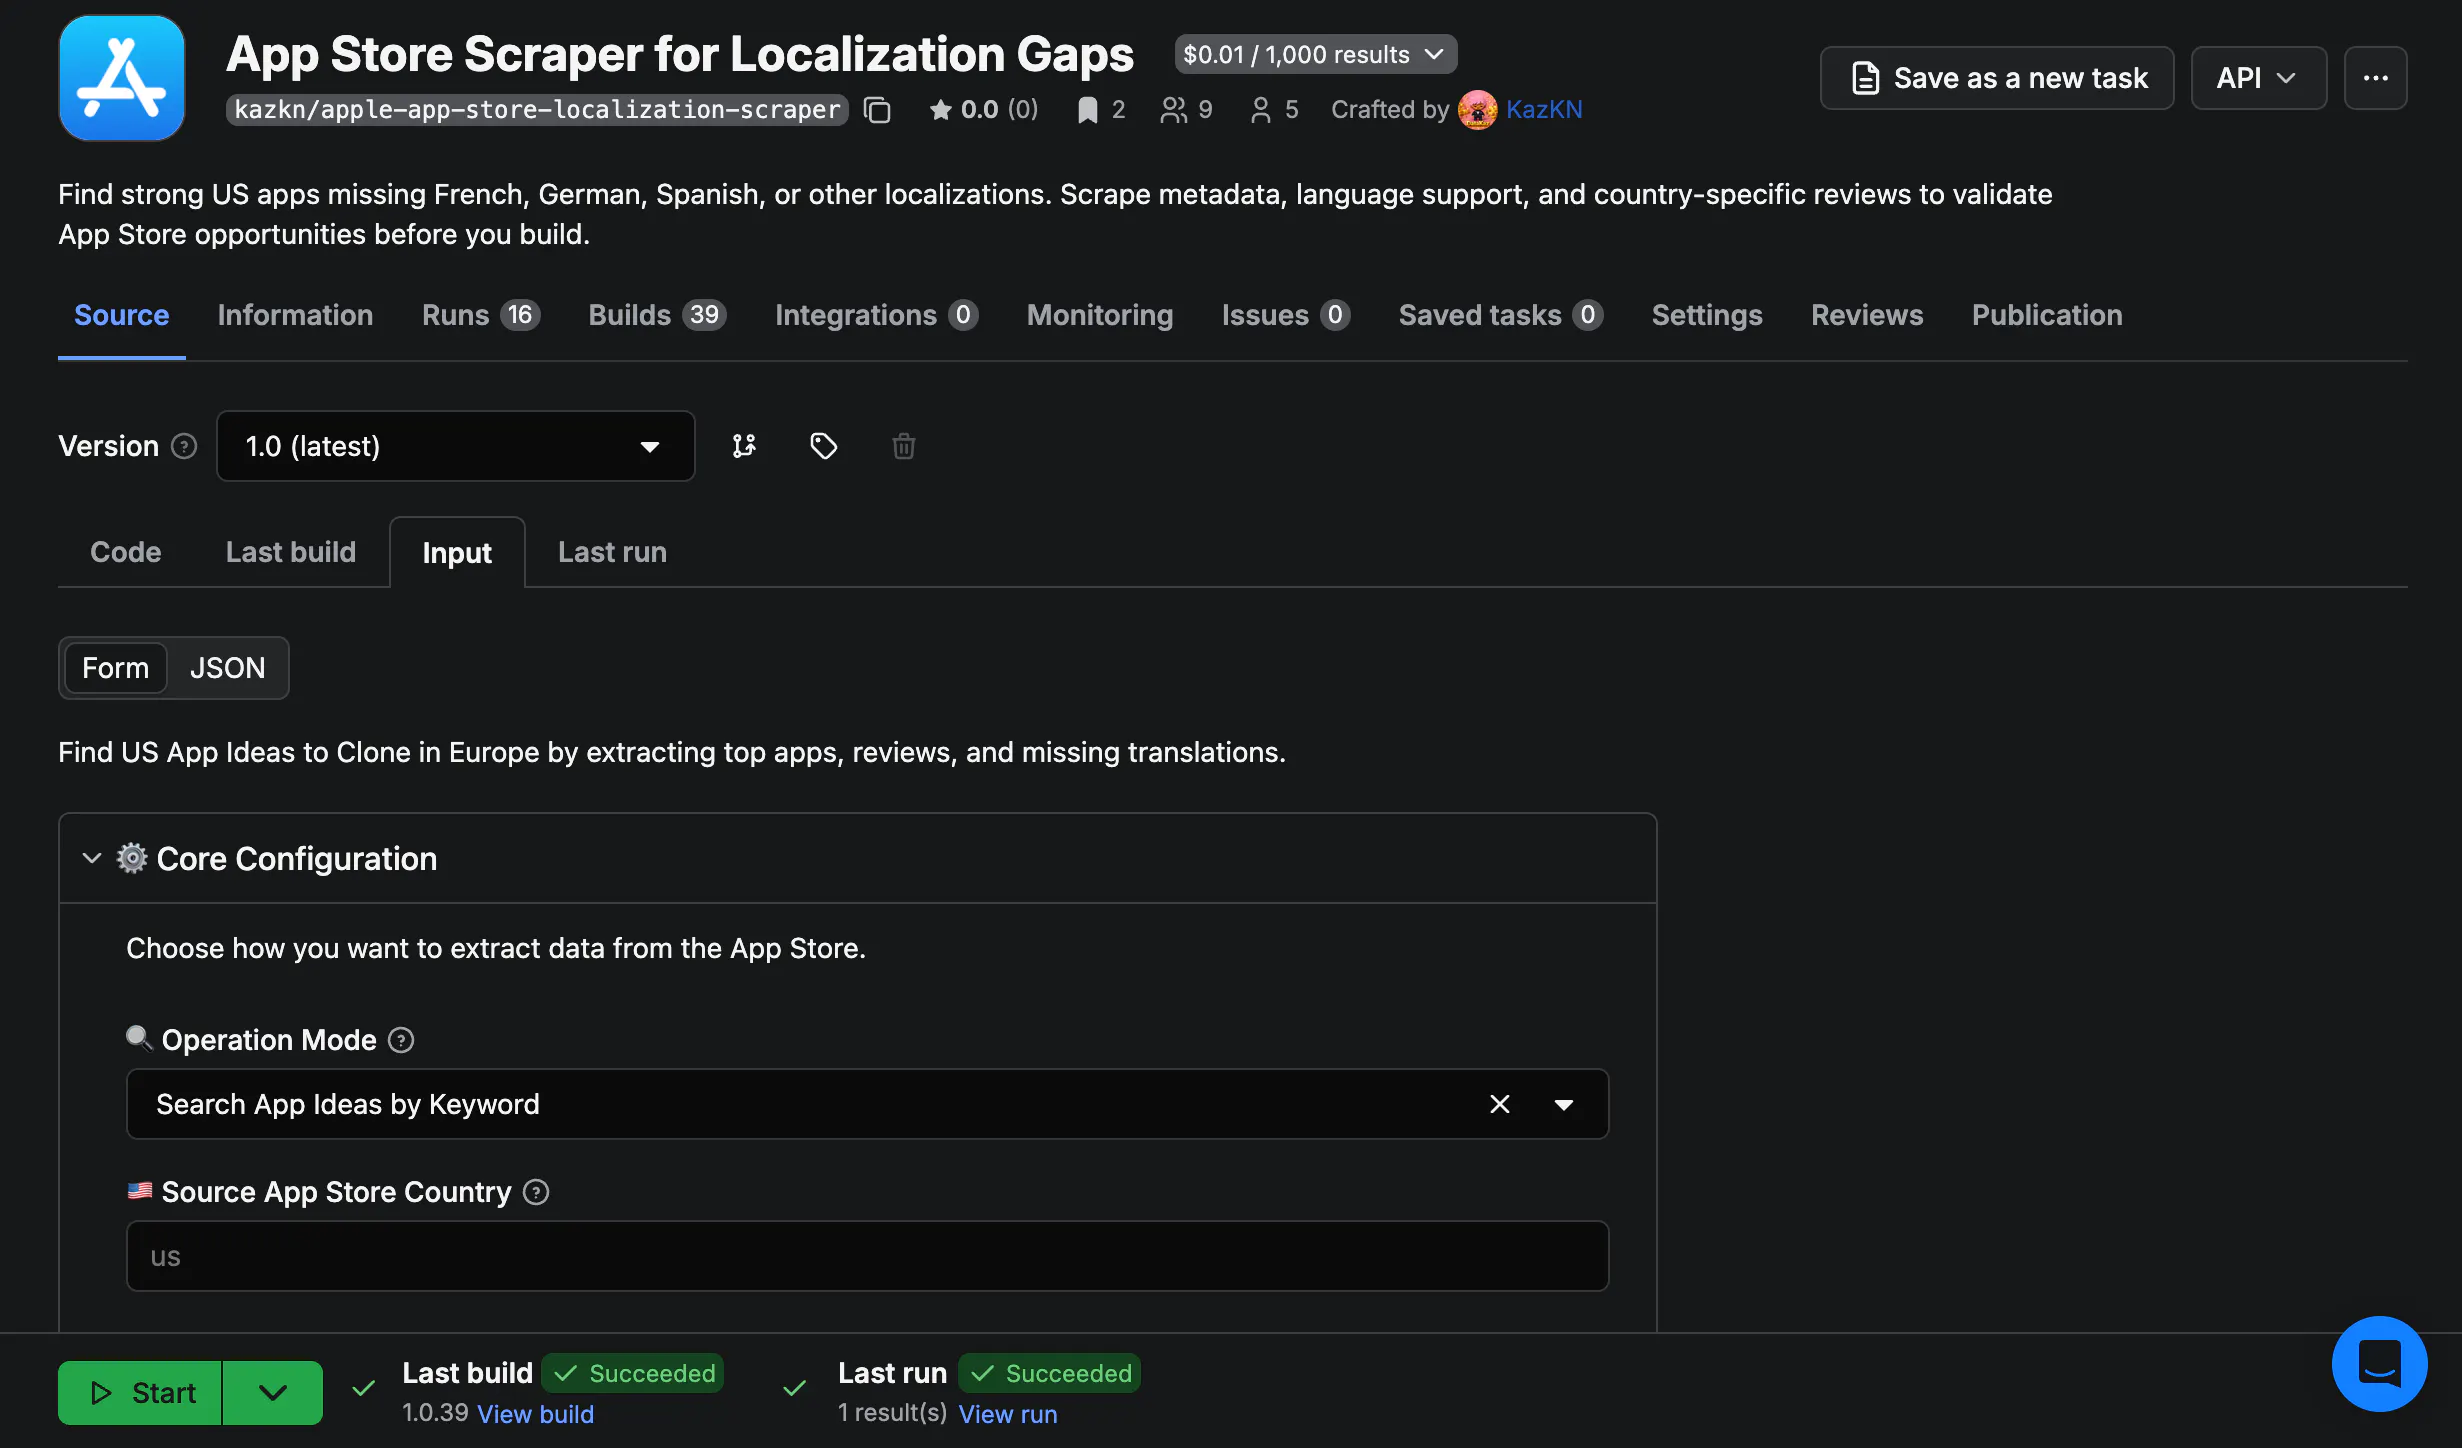Collapse the Core Configuration section
Image resolution: width=2462 pixels, height=1448 pixels.
(92, 858)
